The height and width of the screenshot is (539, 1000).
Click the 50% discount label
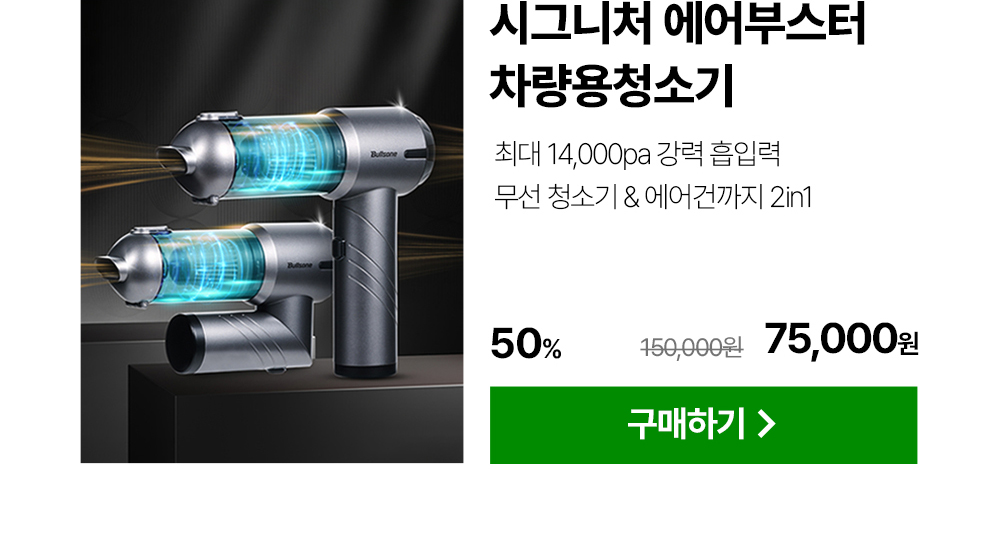tap(526, 344)
